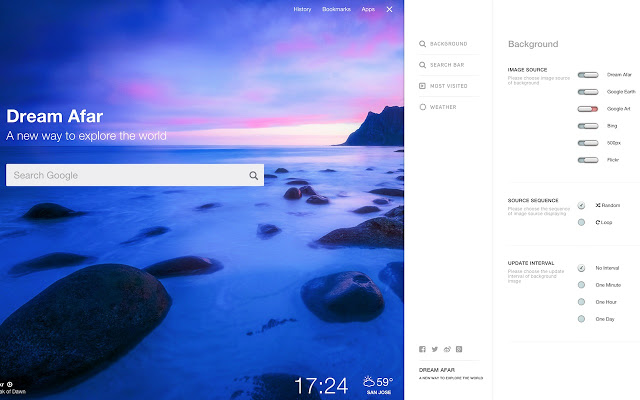This screenshot has height=400, width=640.
Task: Select the Loop source sequence option
Action: pyautogui.click(x=581, y=222)
